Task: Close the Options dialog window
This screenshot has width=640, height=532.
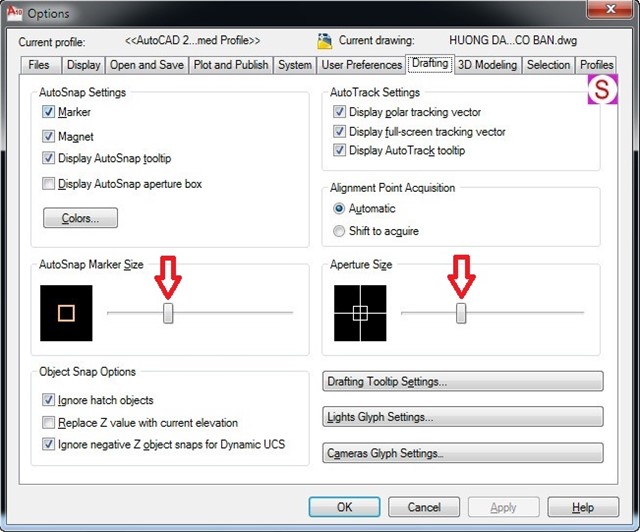Action: (x=611, y=9)
